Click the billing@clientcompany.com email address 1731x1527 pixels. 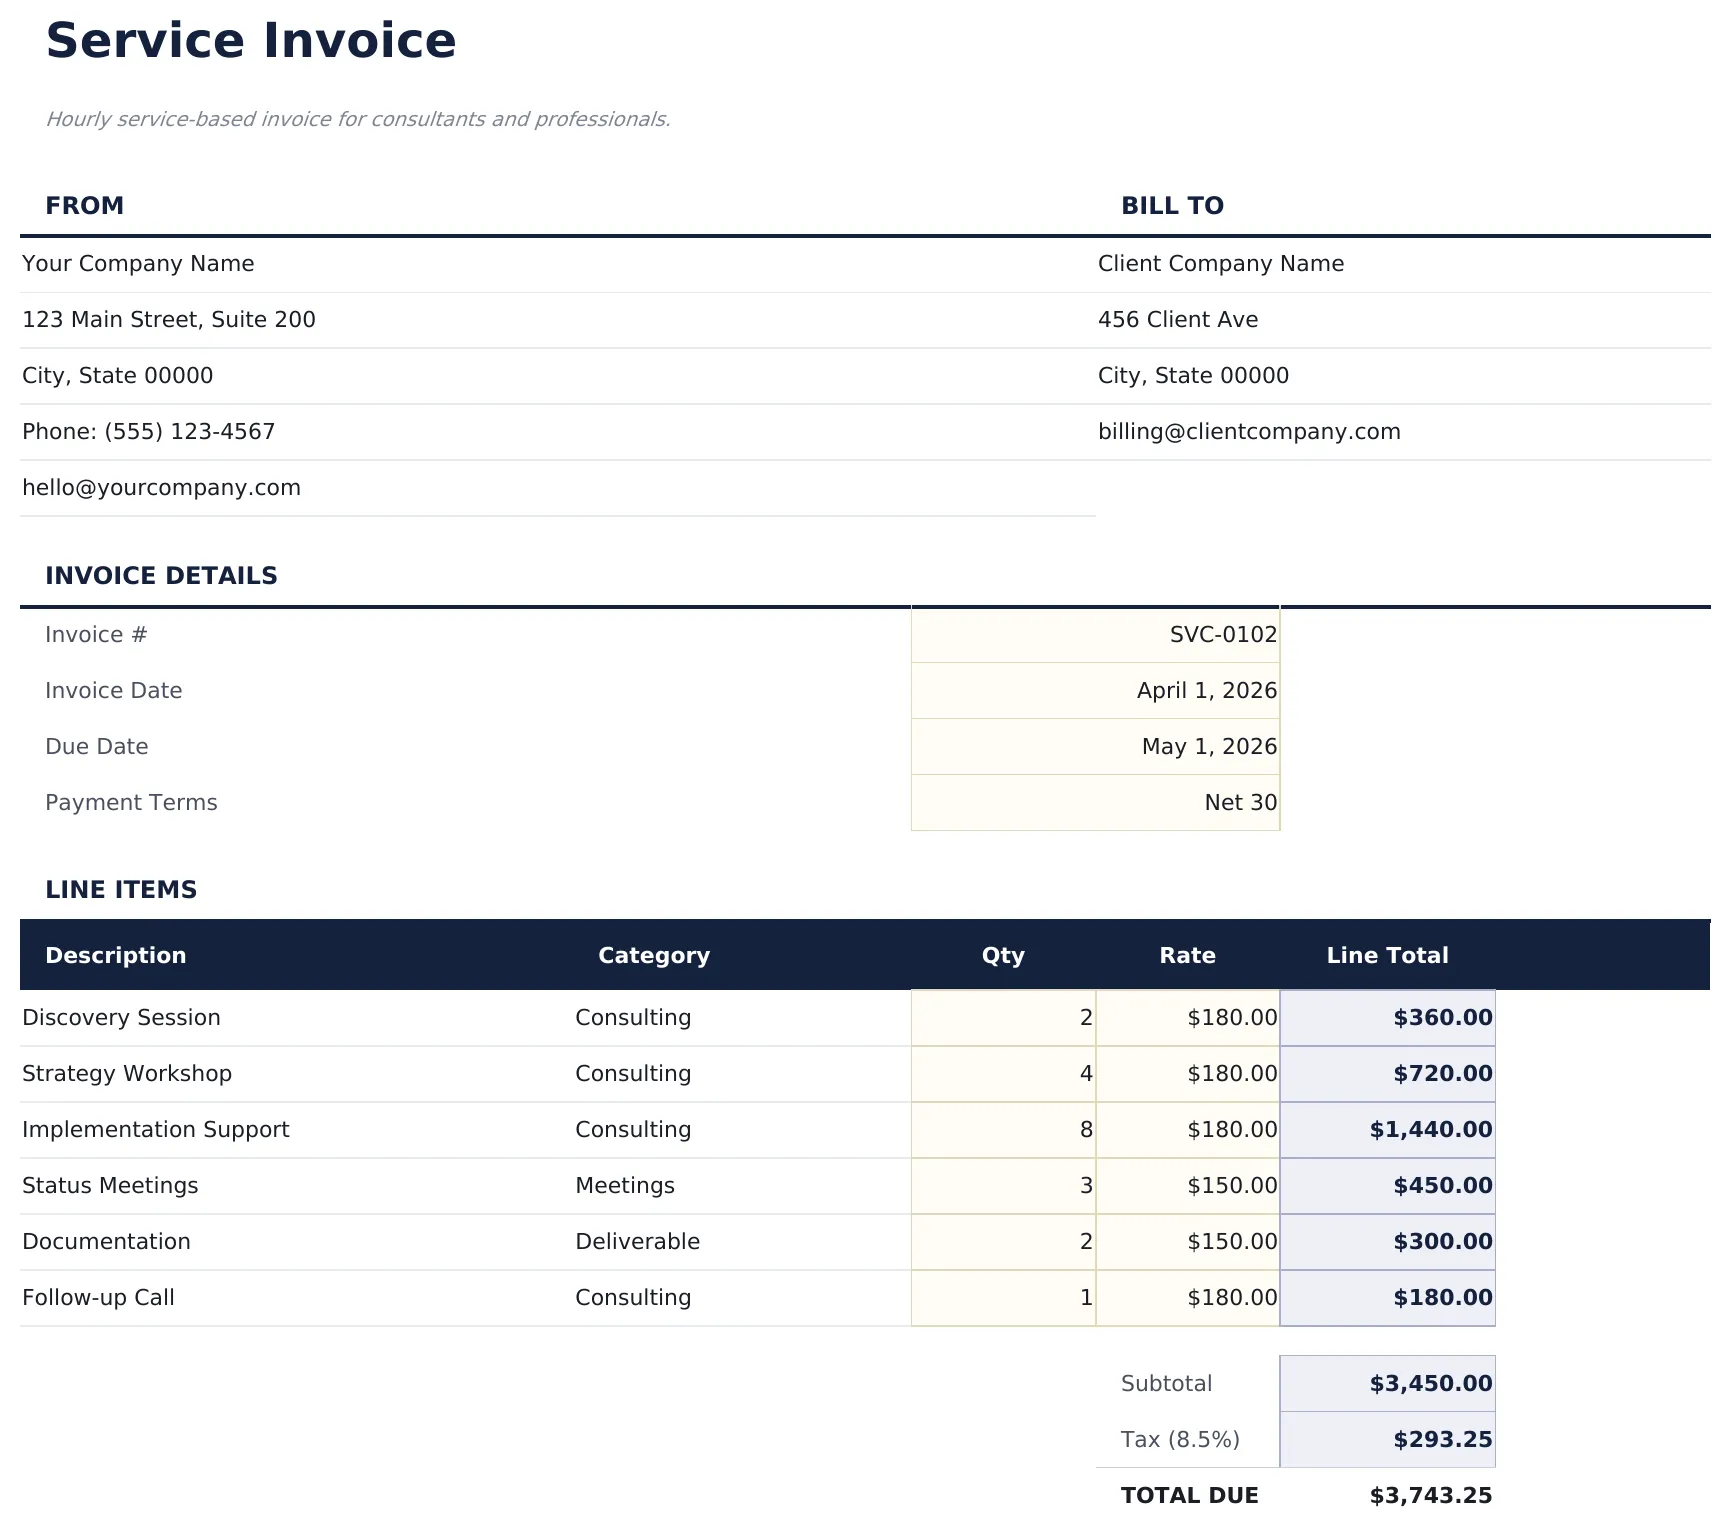1250,431
